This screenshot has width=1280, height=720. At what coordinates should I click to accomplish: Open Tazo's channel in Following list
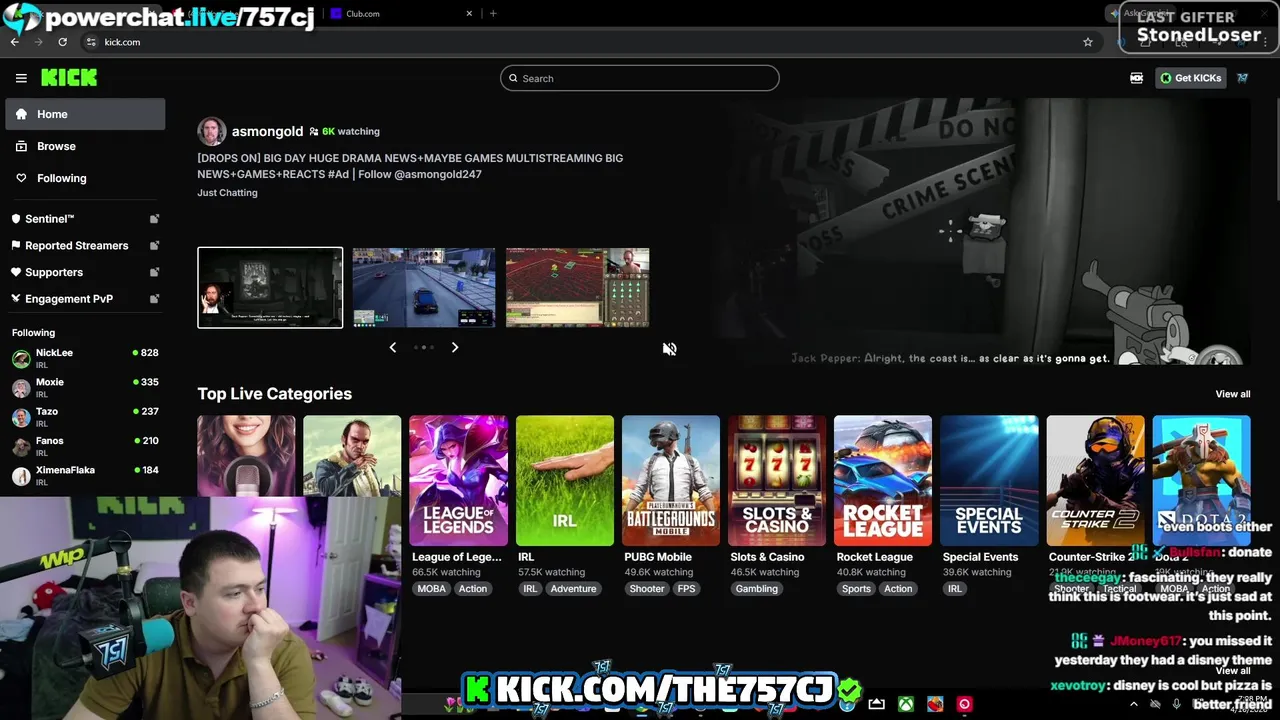[x=85, y=417]
